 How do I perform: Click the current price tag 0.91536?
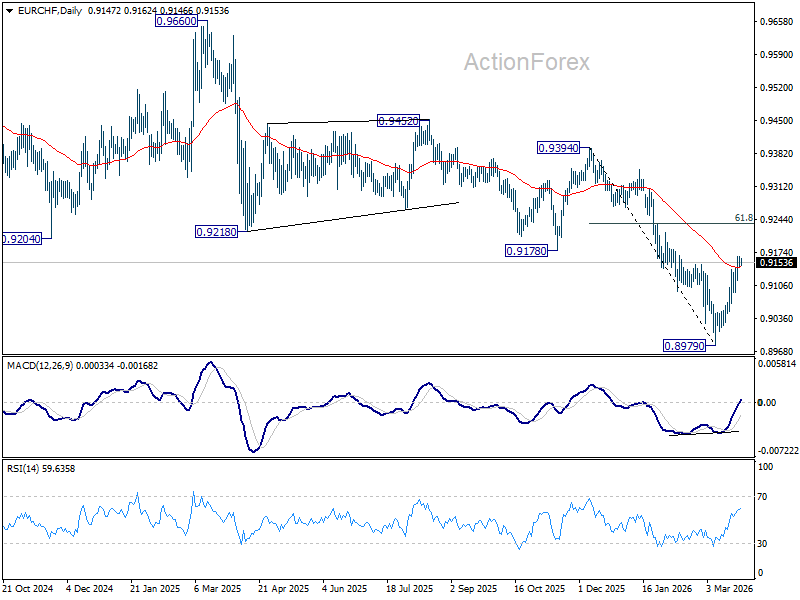776,263
